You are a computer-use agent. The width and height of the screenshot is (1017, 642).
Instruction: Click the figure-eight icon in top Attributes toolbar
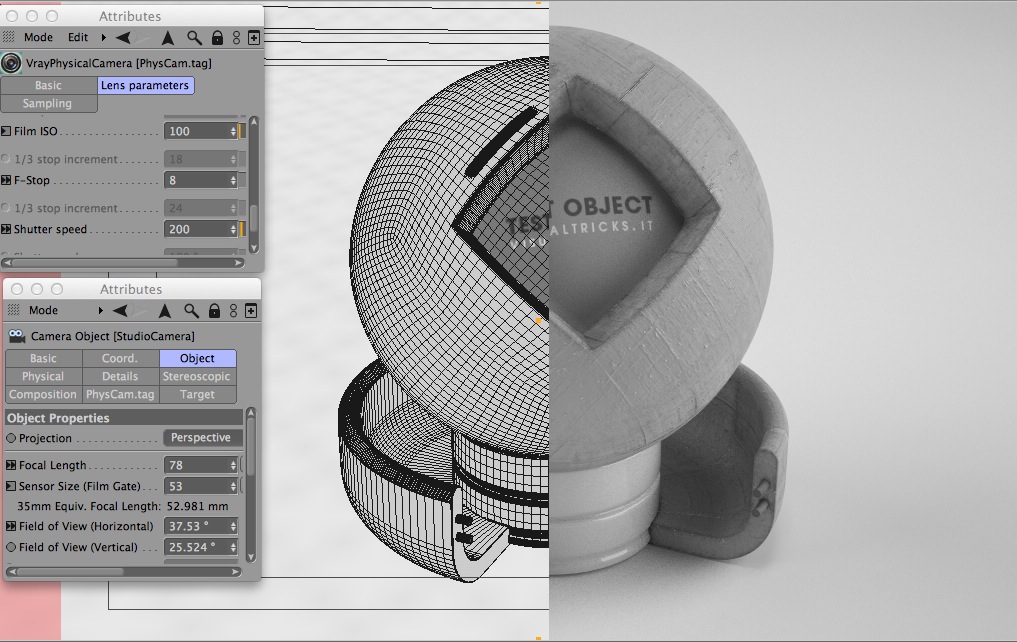[x=236, y=38]
